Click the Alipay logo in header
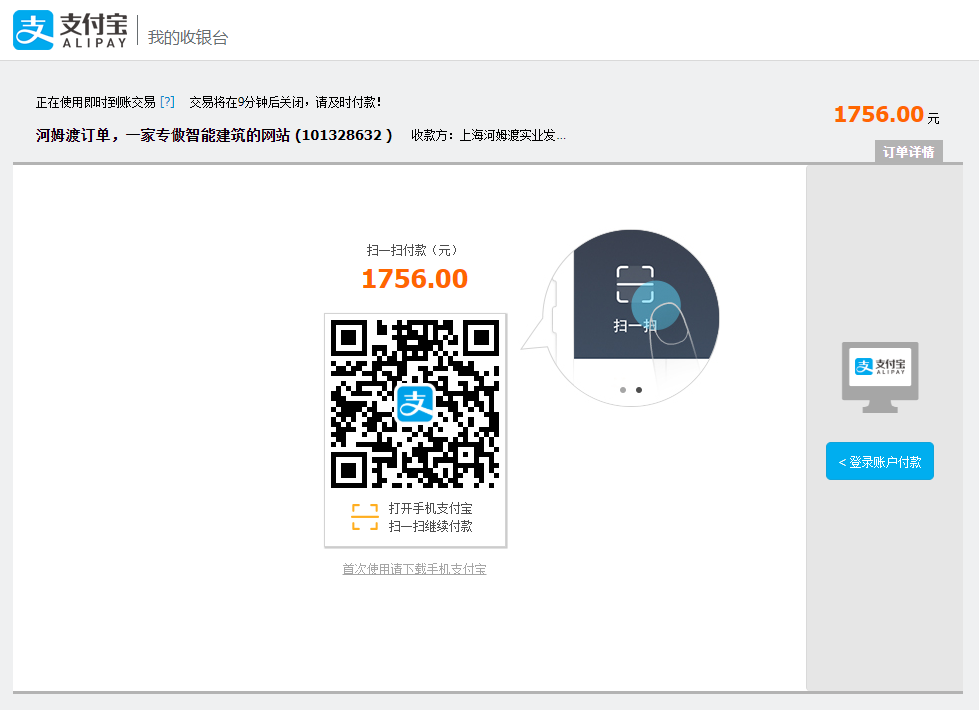This screenshot has height=710, width=979. pyautogui.click(x=70, y=30)
